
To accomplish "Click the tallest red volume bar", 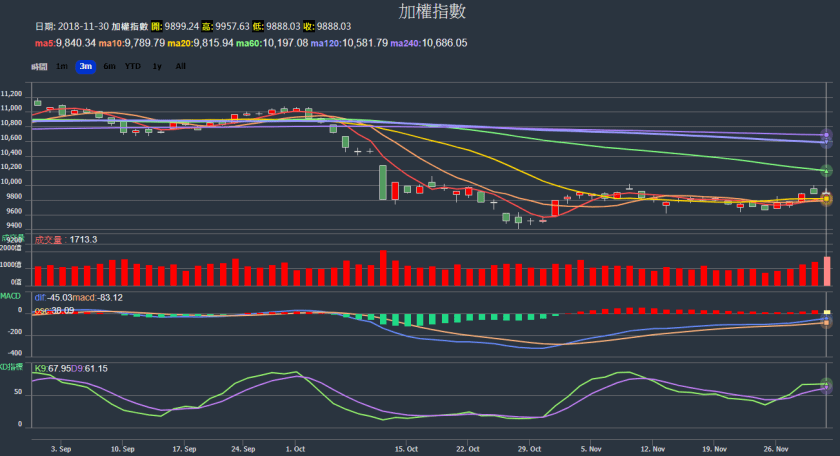I will [x=383, y=268].
